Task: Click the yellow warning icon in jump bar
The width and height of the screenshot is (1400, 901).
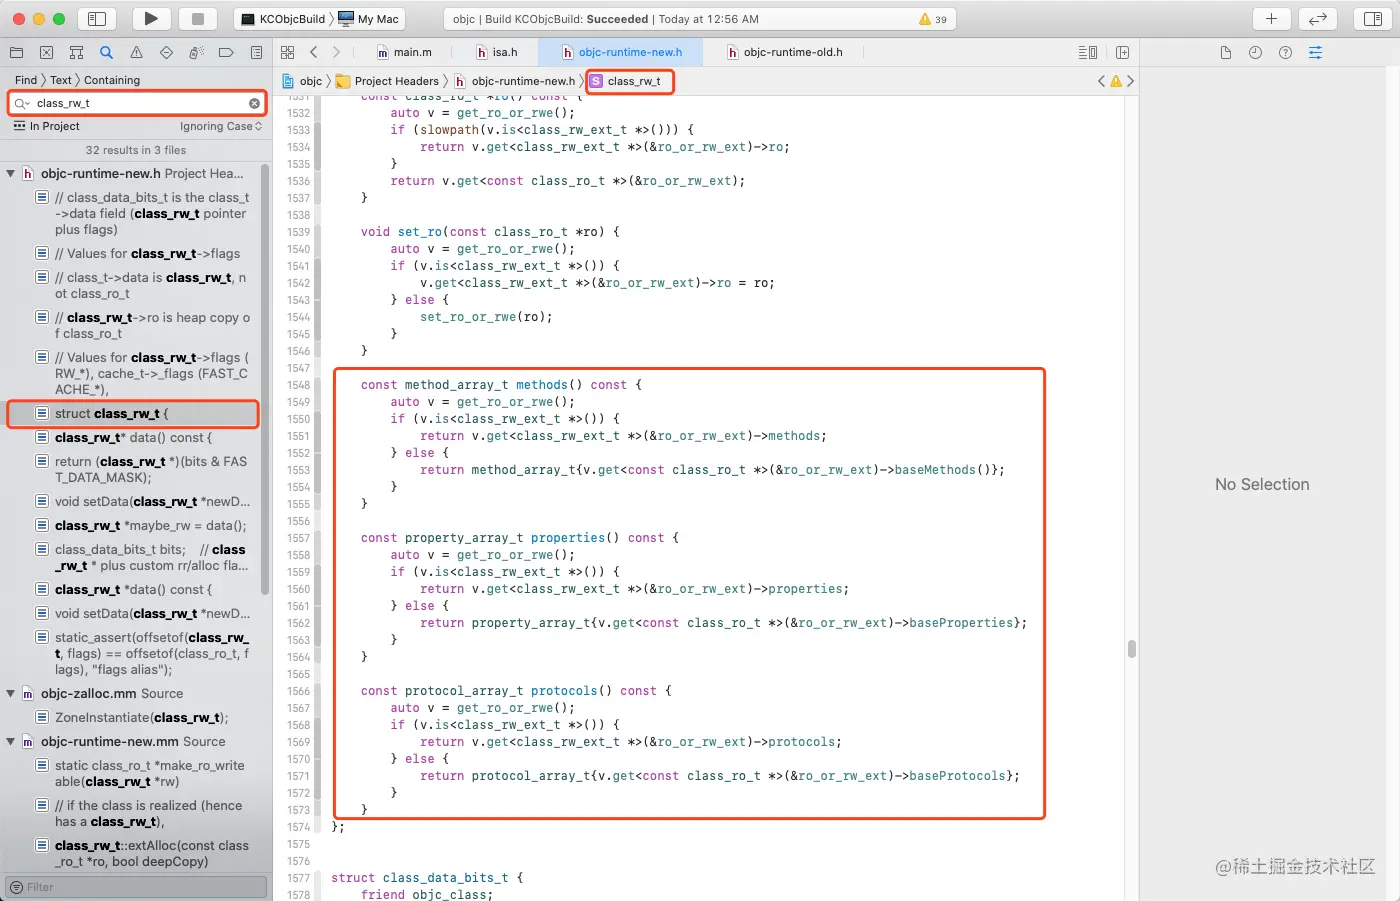Action: click(x=1116, y=81)
